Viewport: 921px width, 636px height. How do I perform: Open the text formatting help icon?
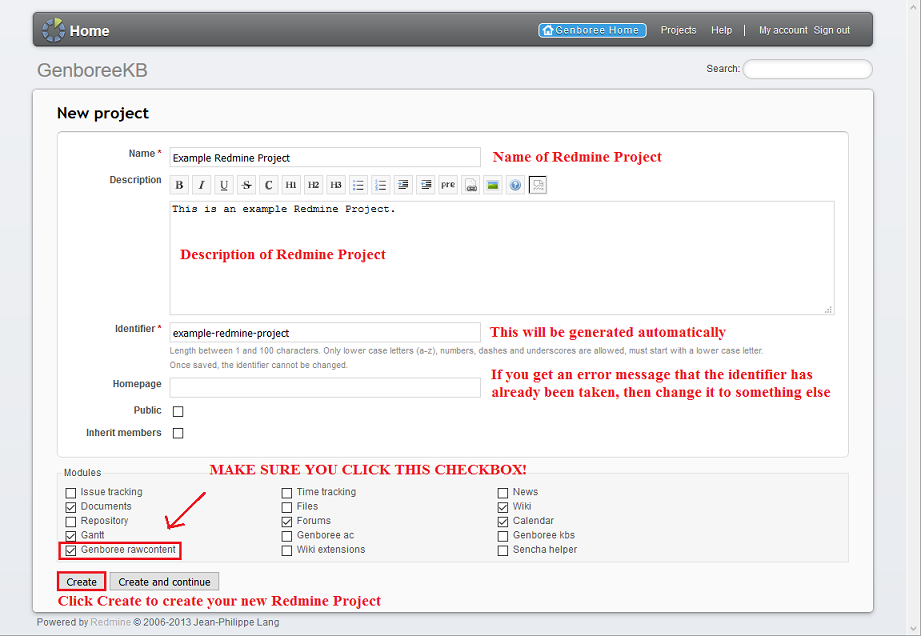point(515,185)
